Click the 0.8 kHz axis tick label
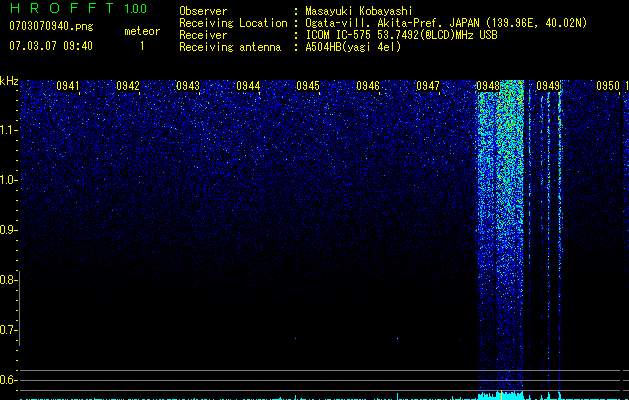Image resolution: width=629 pixels, height=400 pixels. click(x=9, y=280)
